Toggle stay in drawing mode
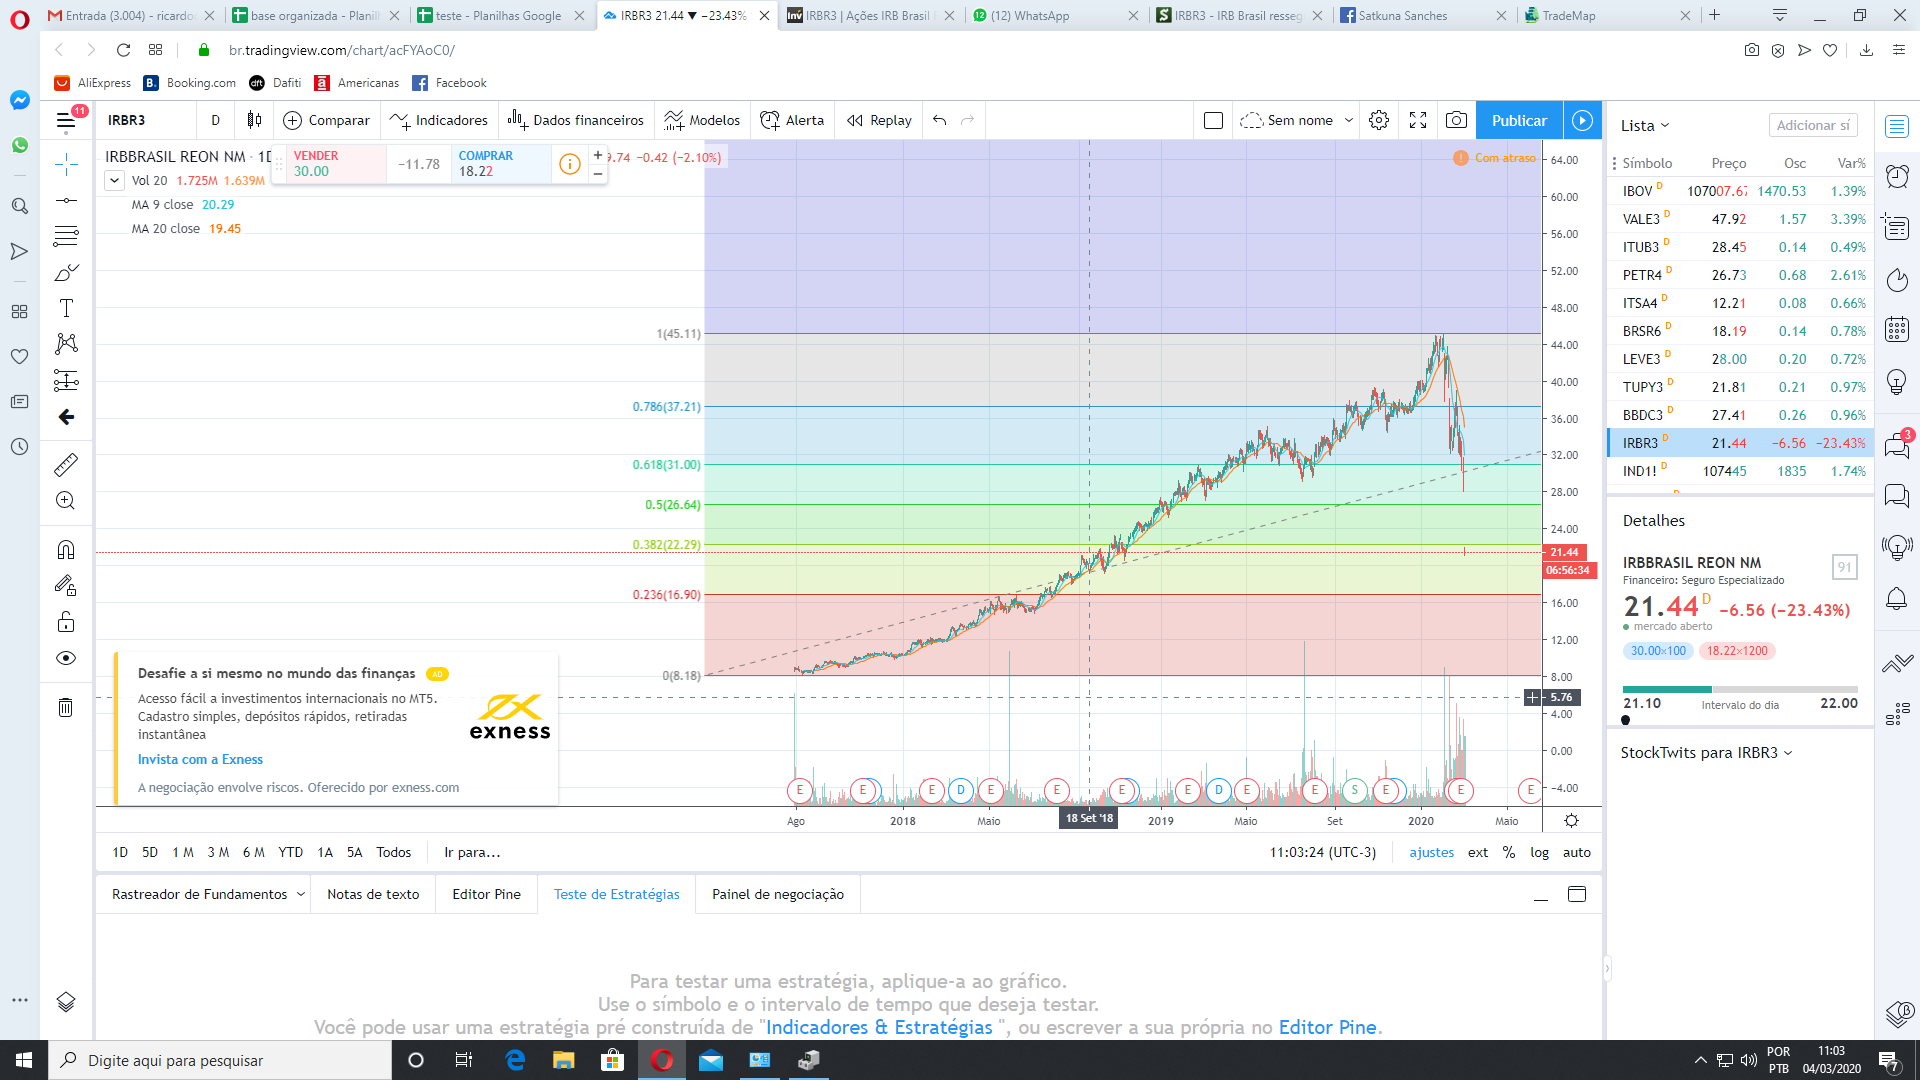1920x1080 pixels. (x=66, y=585)
